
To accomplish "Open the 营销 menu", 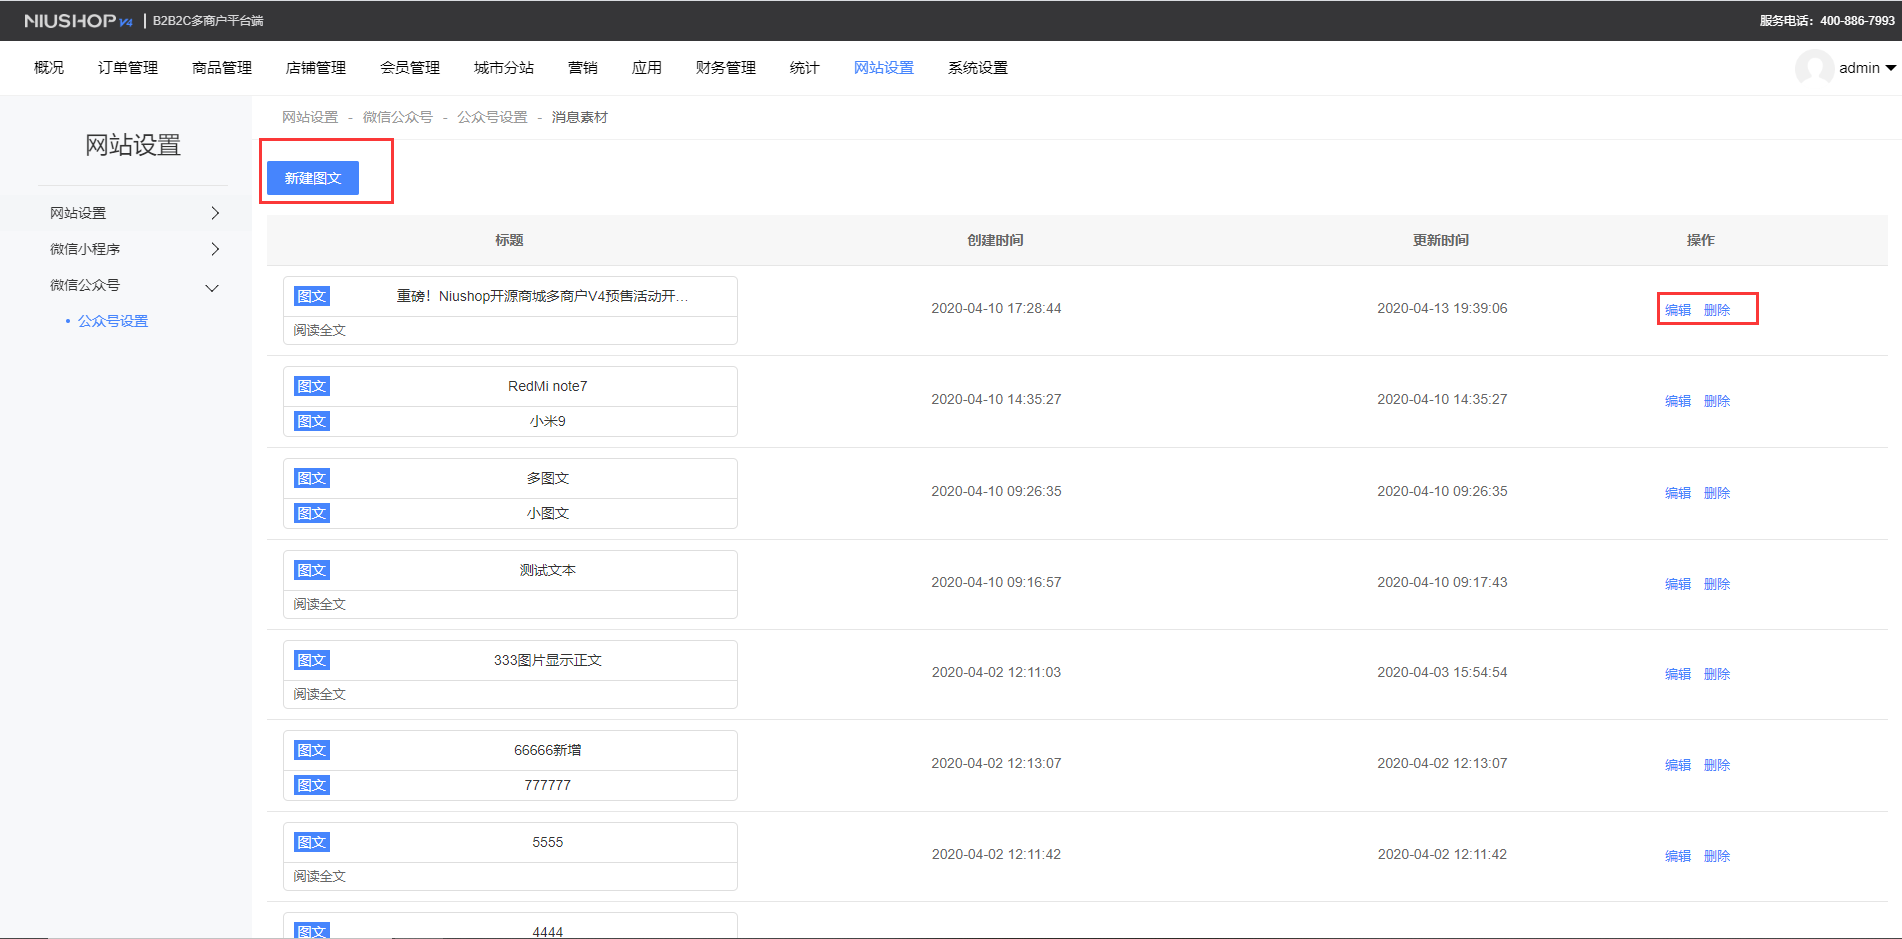I will click(x=583, y=68).
